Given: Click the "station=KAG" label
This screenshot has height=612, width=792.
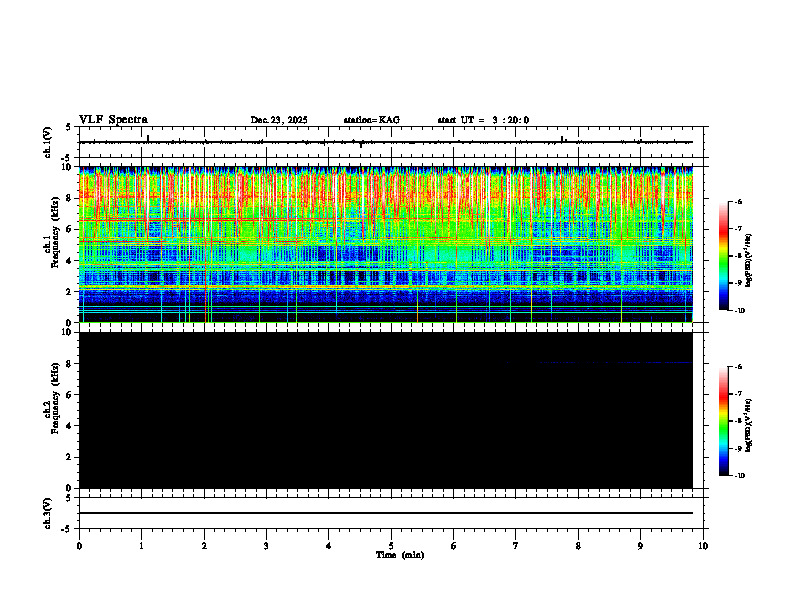Looking at the screenshot, I should point(371,120).
